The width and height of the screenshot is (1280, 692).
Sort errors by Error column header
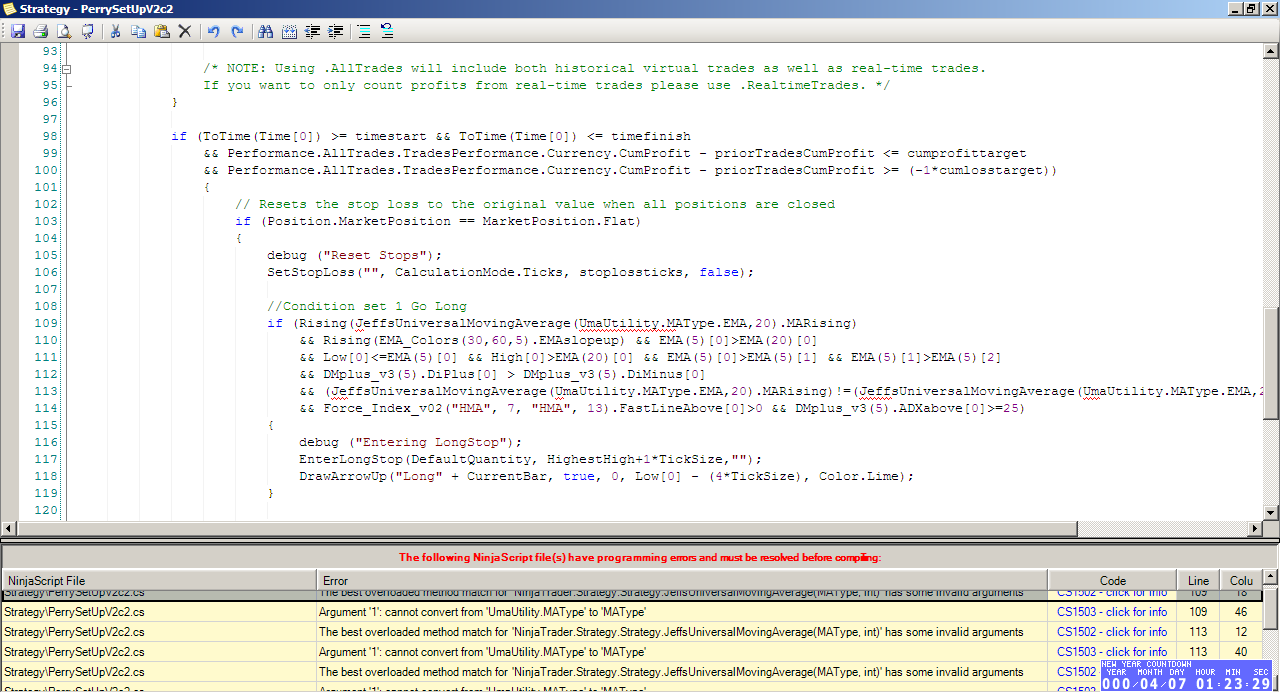click(x=683, y=580)
